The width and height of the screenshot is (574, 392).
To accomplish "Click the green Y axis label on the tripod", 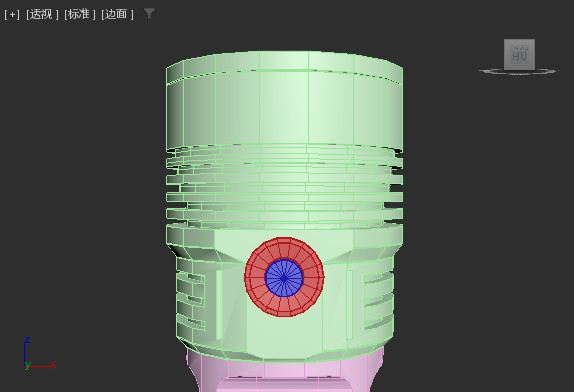I will (x=27, y=365).
